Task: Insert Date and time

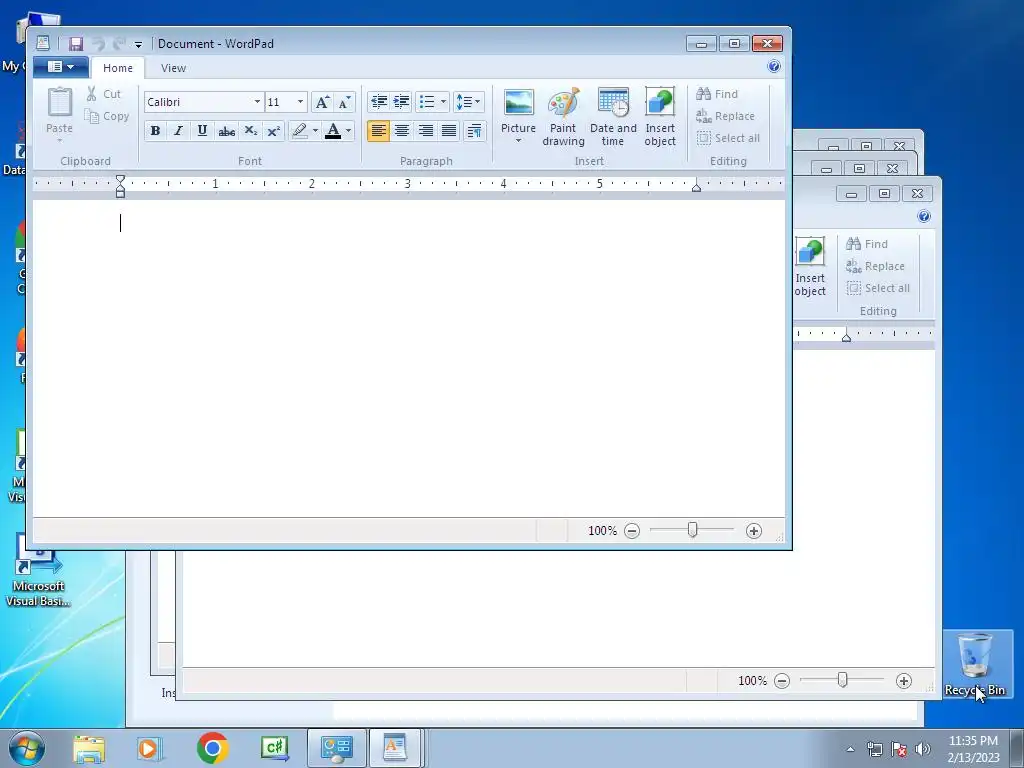Action: [613, 118]
